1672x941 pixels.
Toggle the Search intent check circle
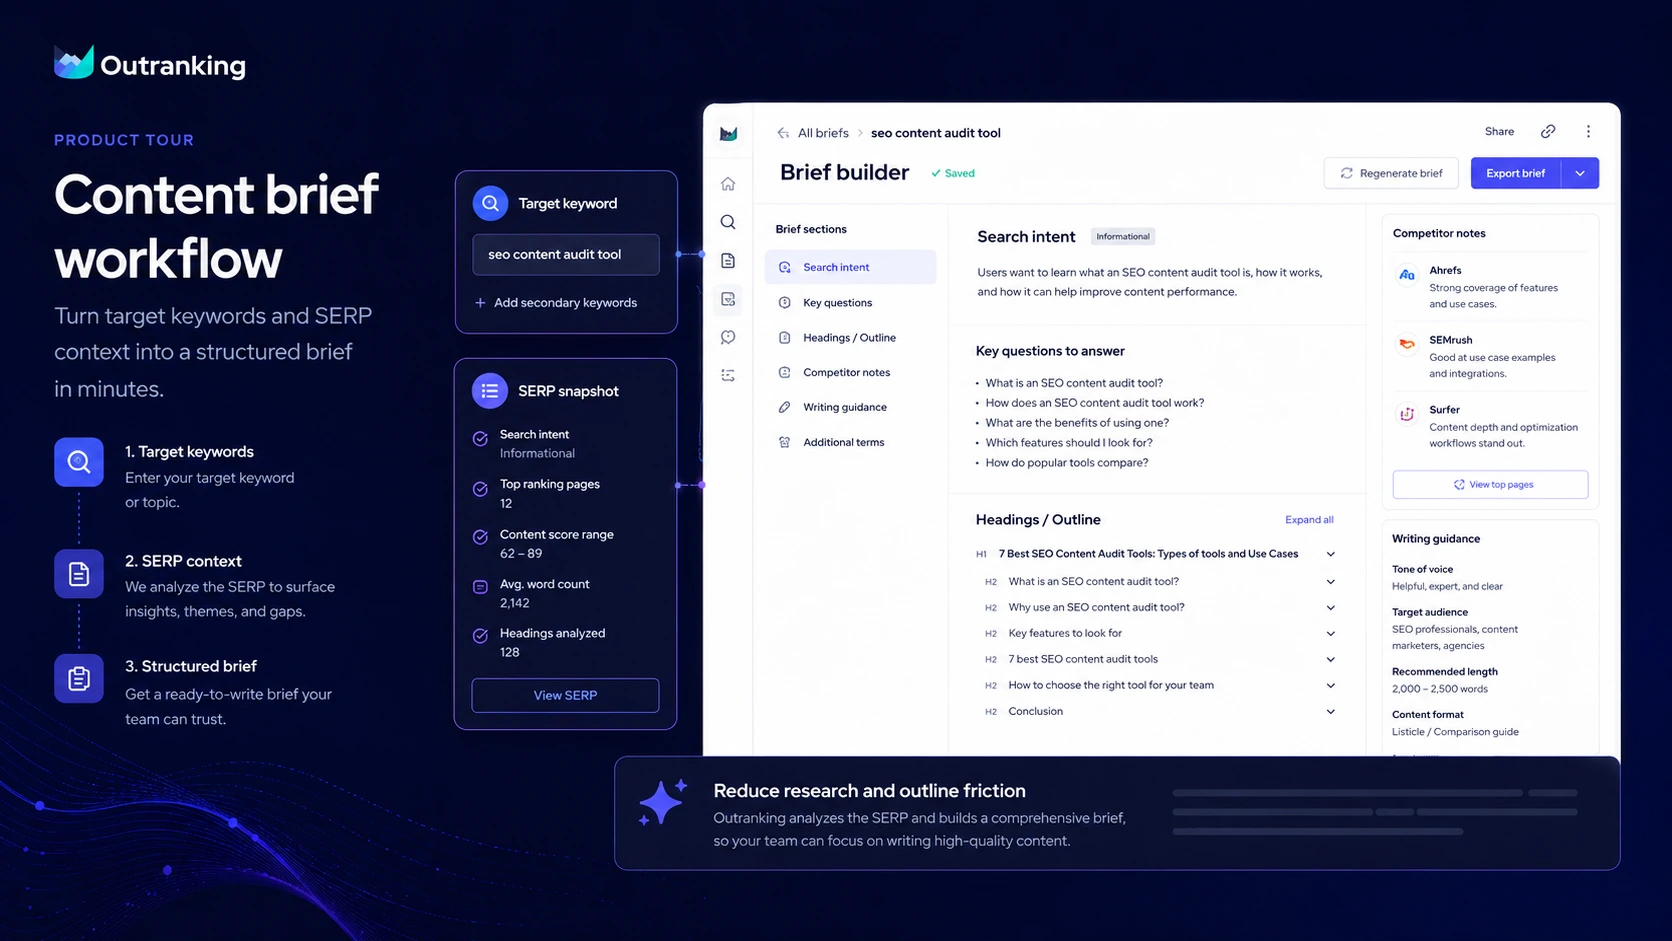pos(480,438)
